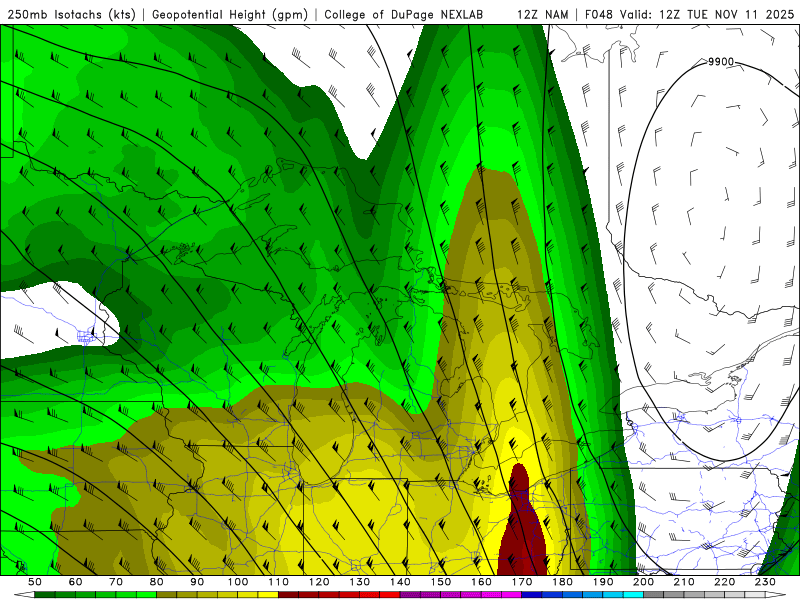Click the 'F048 Valid: 12Z TUE NOV 11 2025' text
Image resolution: width=800 pixels, height=600 pixels.
[690, 15]
